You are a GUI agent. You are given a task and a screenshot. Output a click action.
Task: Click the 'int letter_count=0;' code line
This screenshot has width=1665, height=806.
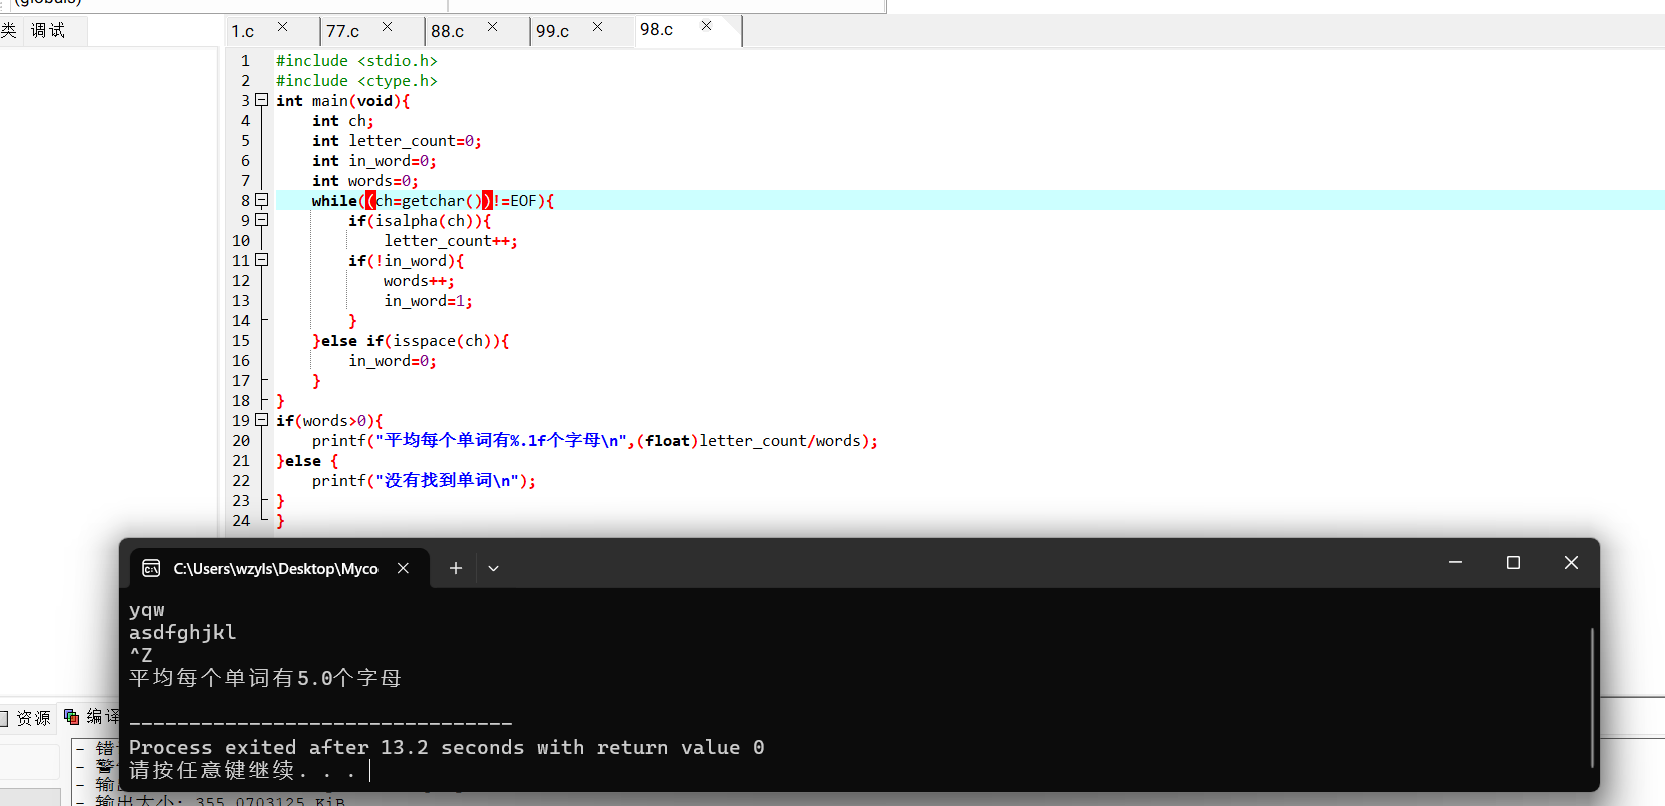[397, 140]
